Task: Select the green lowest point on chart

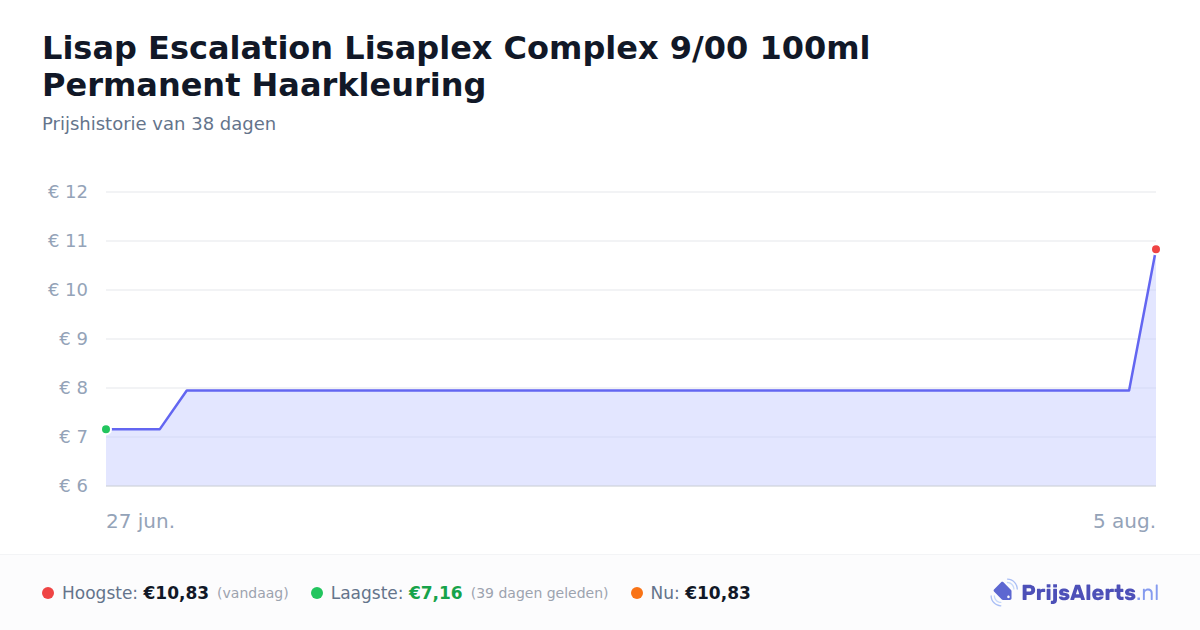Action: coord(106,429)
